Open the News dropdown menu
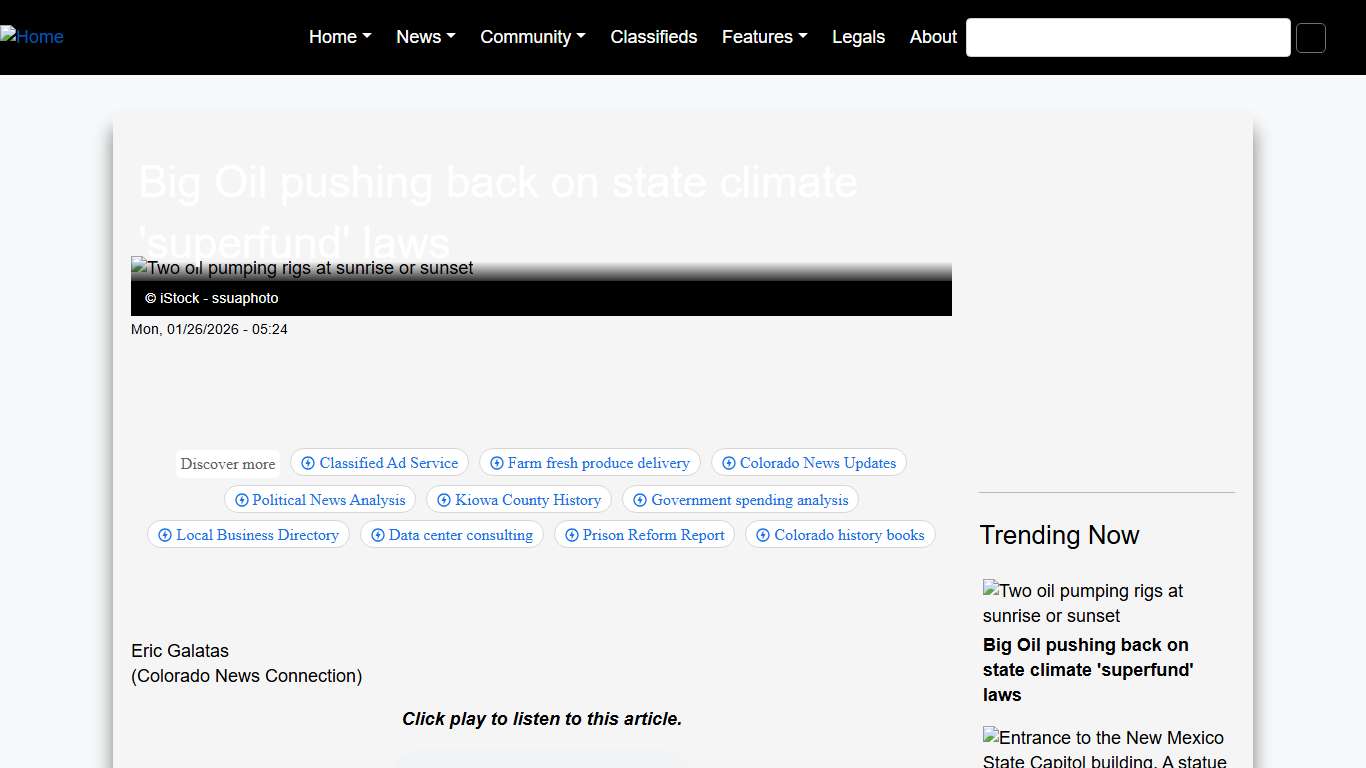Viewport: 1366px width, 768px height. tap(425, 37)
